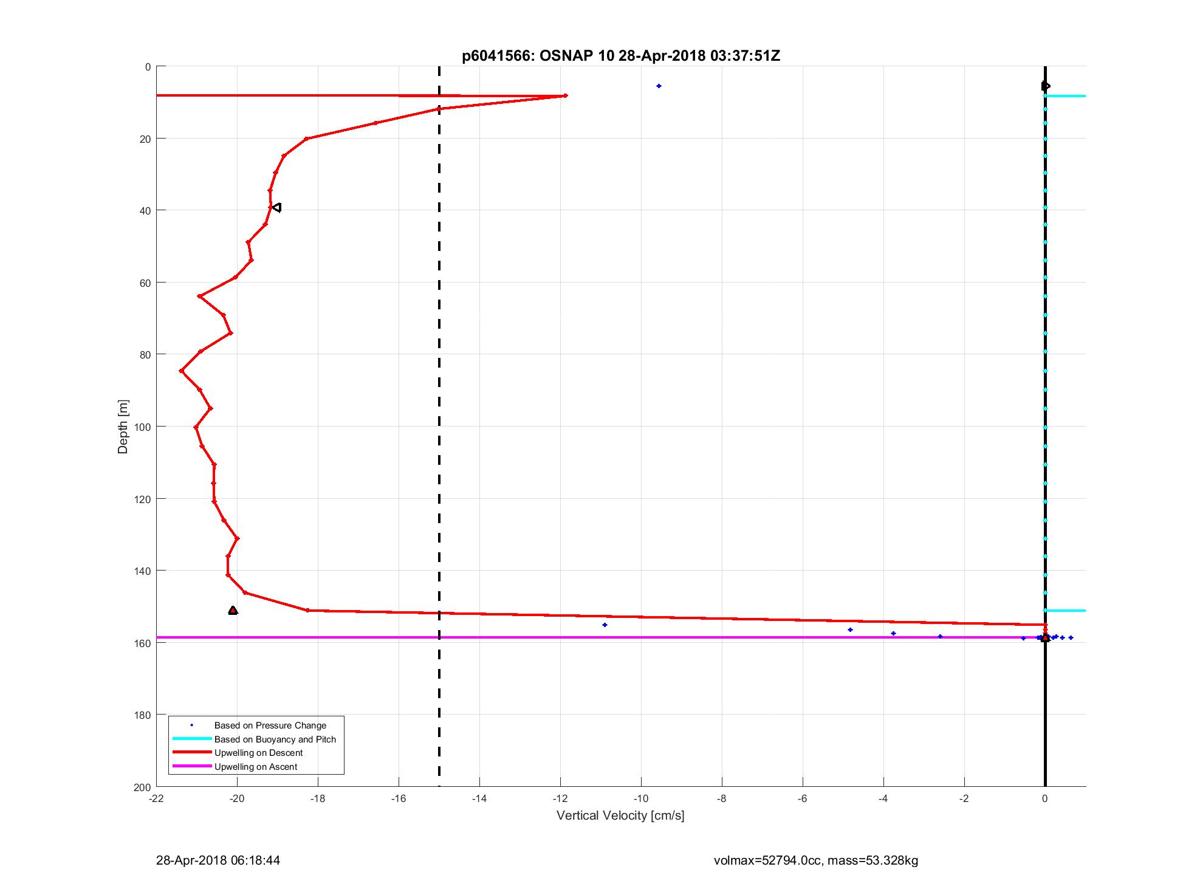1200x885 pixels.
Task: Click the cyan line swatch in the legend
Action: 191,739
